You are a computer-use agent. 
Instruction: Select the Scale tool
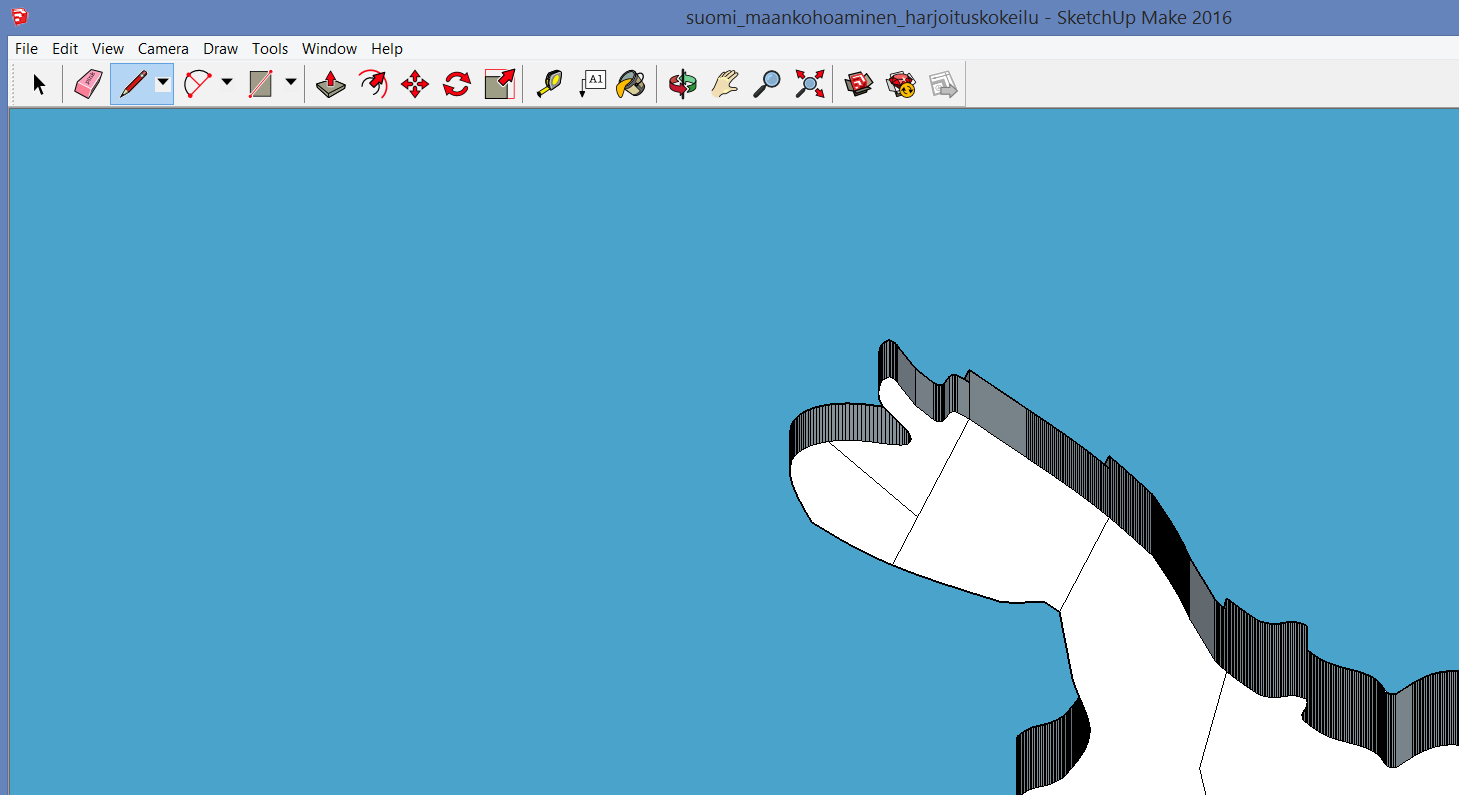(499, 84)
